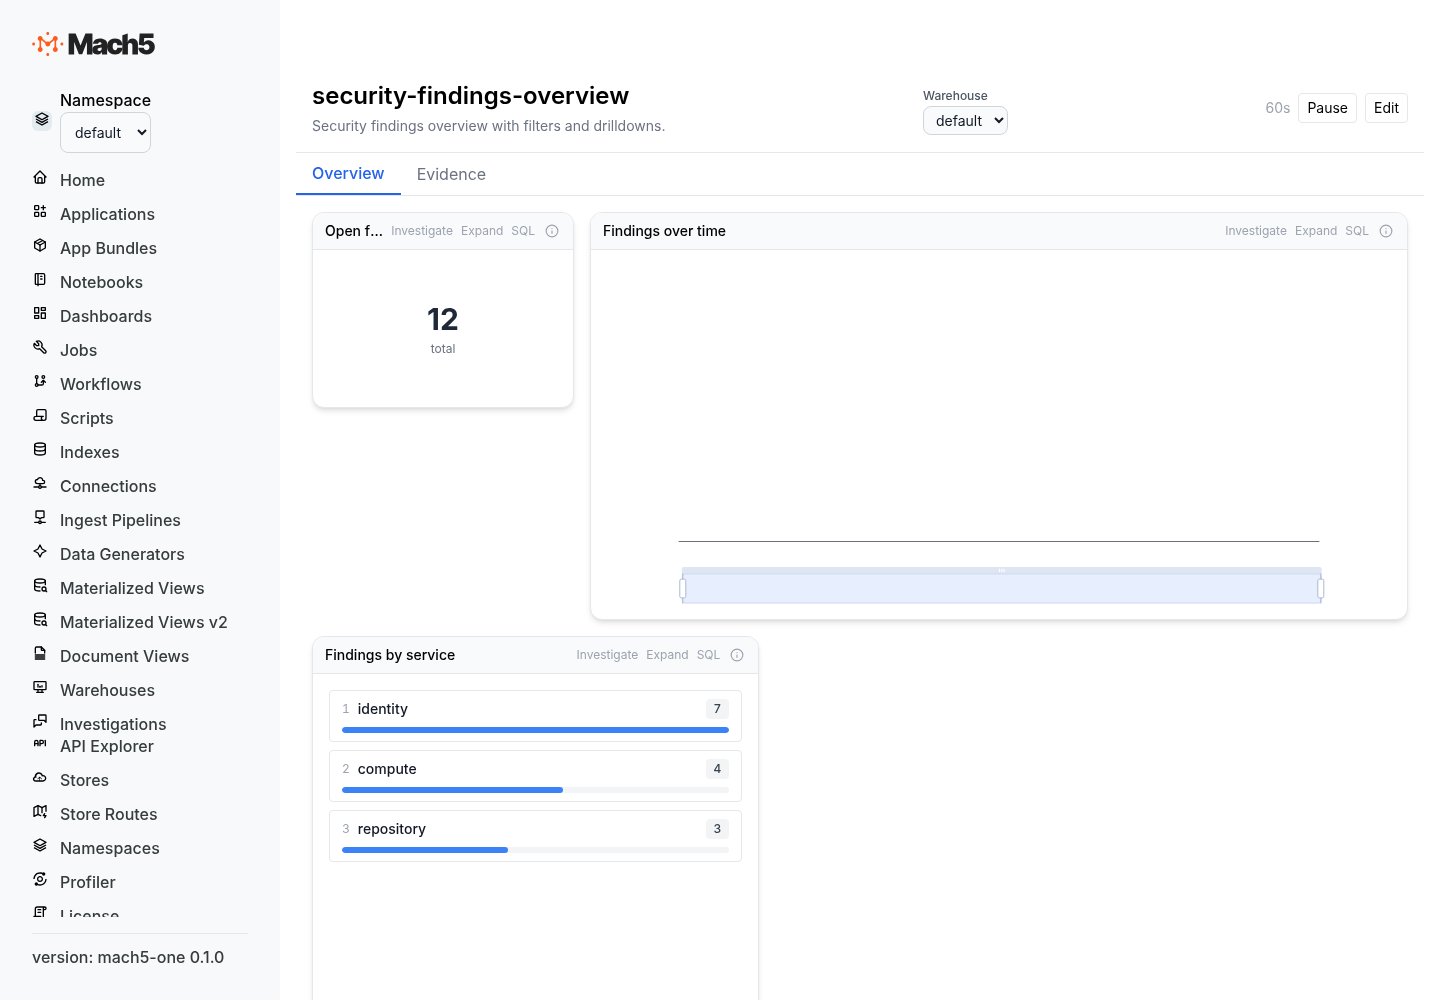Click the Mach5 logo
1440x1000 pixels.
tap(94, 44)
